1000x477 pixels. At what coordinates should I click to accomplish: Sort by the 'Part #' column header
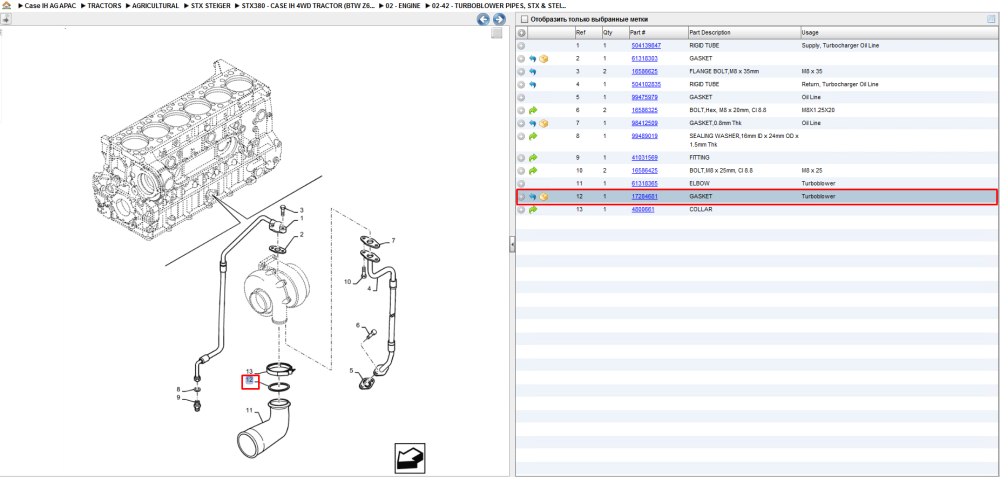tap(658, 33)
